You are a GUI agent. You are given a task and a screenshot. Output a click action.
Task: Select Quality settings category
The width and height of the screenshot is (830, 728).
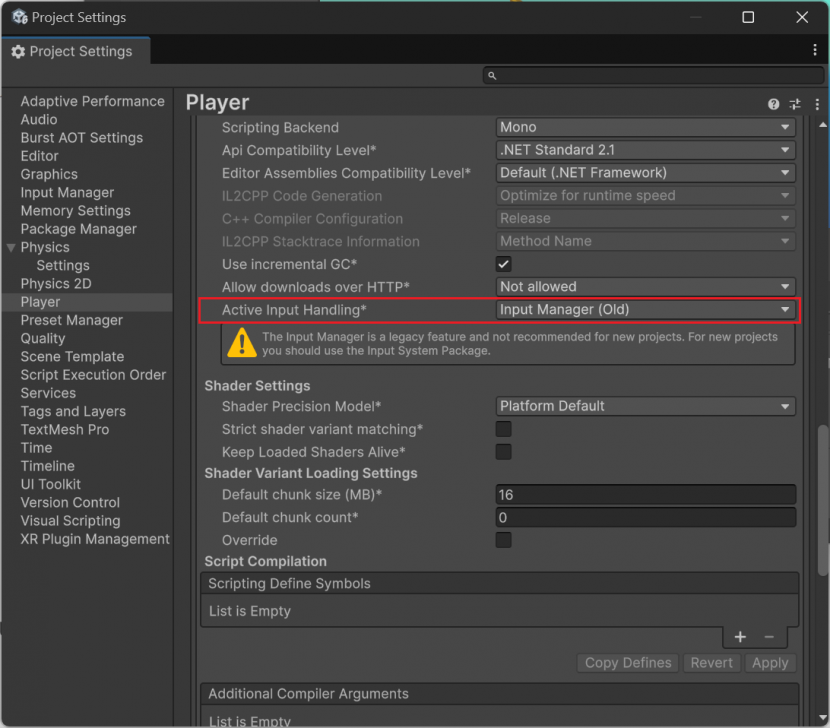(x=42, y=338)
